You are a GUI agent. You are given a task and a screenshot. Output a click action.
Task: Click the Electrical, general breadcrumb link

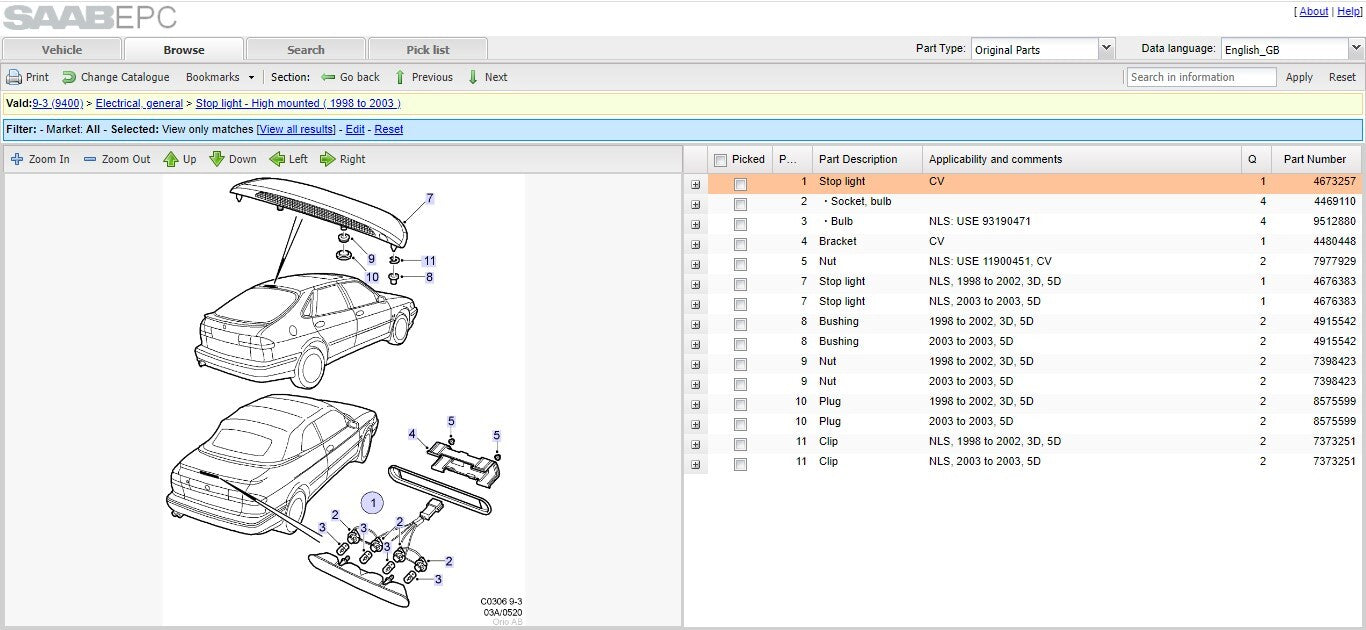pyautogui.click(x=139, y=103)
